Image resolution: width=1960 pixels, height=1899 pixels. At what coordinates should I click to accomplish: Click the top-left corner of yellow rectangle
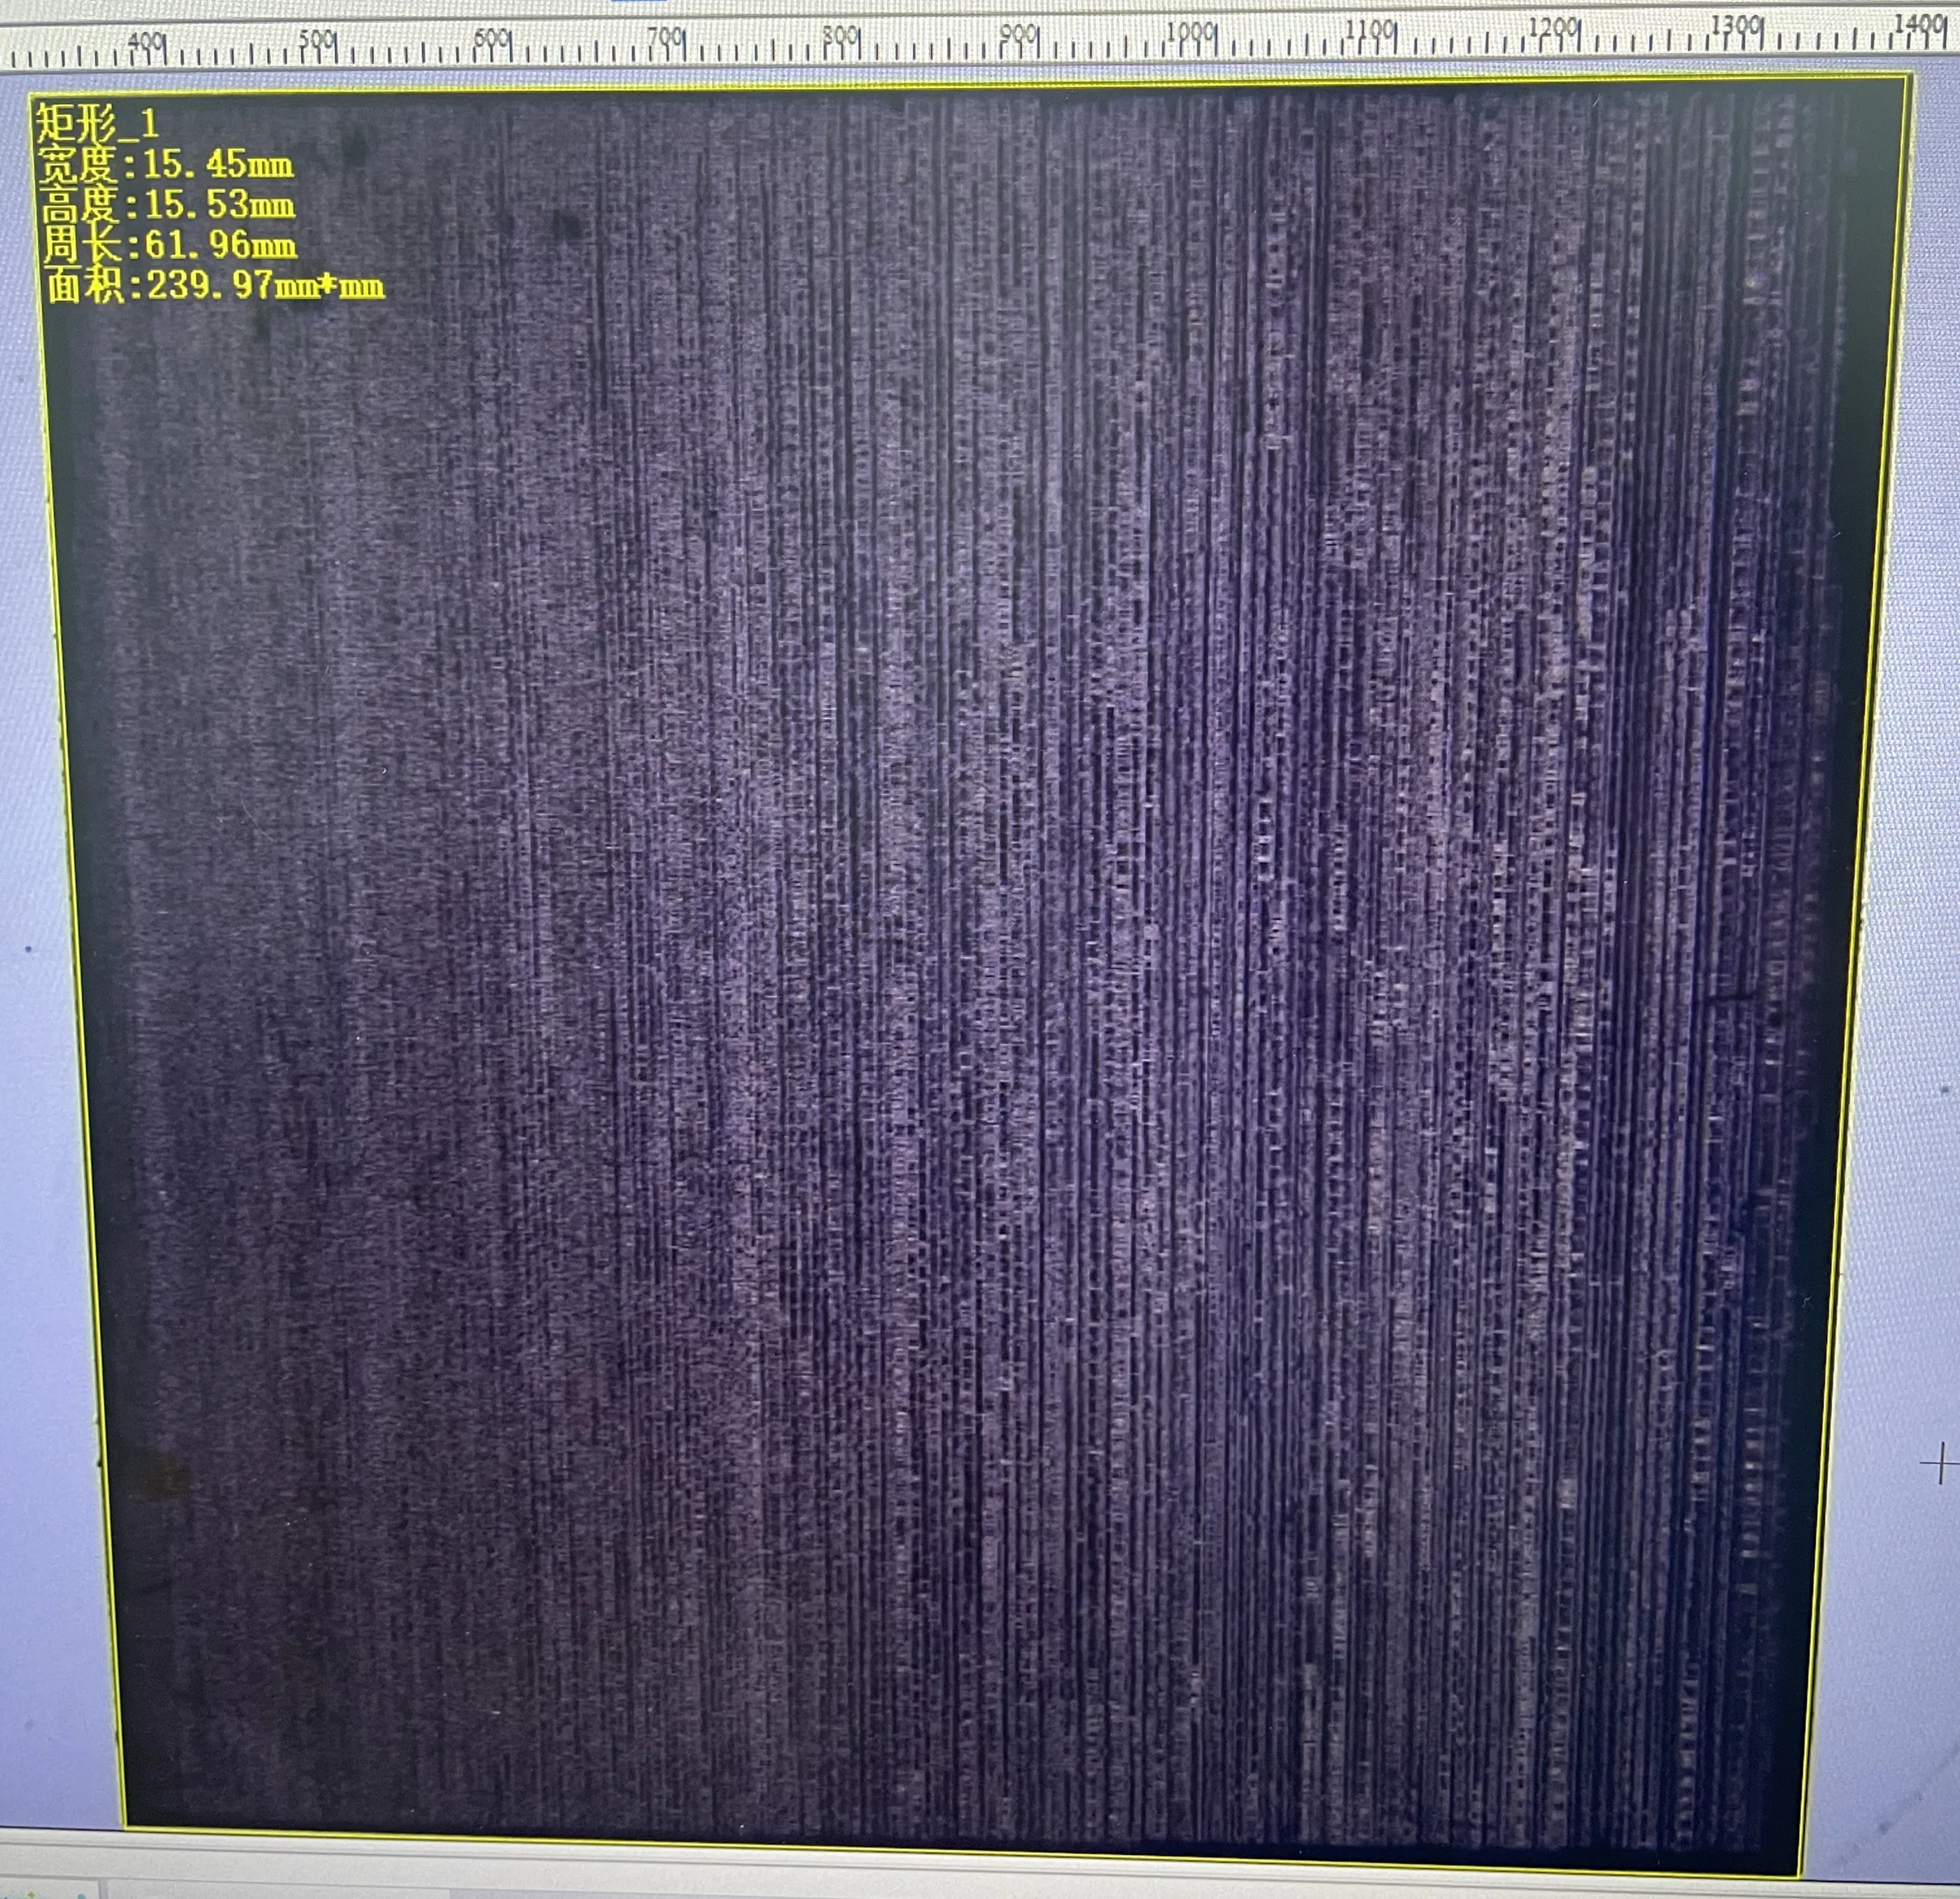pos(31,94)
